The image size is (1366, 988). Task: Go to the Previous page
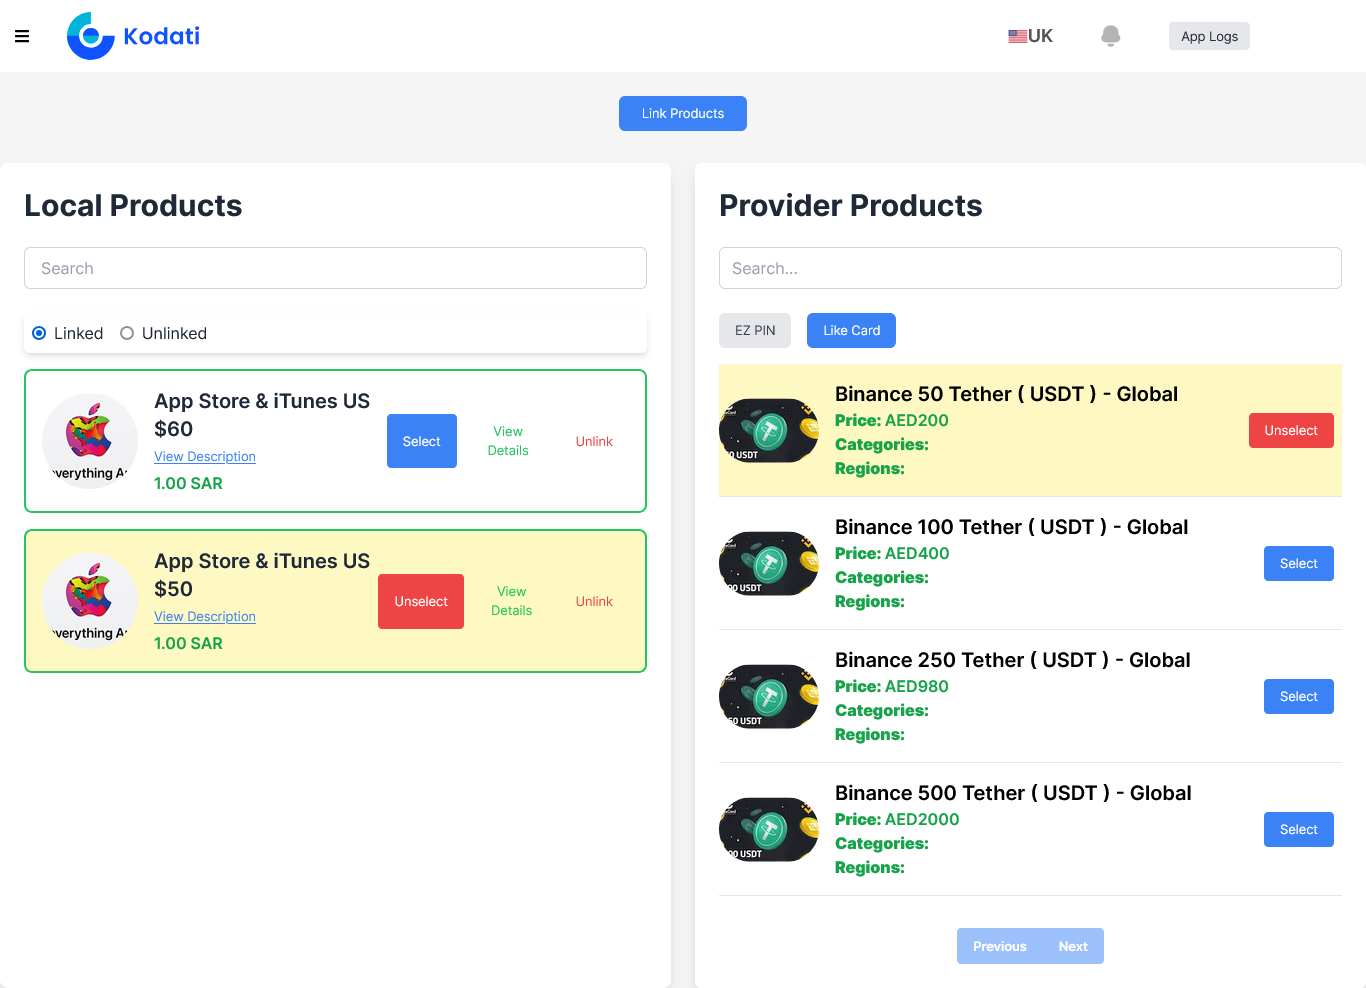(x=999, y=946)
